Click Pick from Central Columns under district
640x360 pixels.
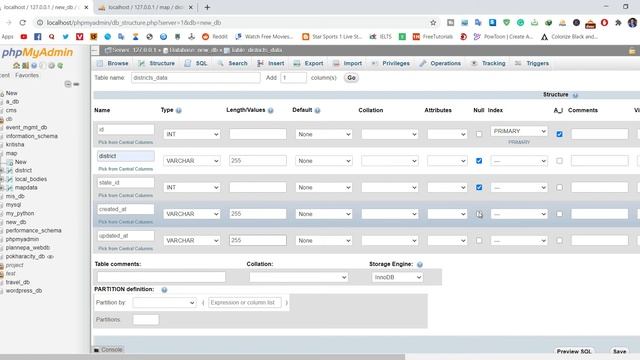point(126,169)
